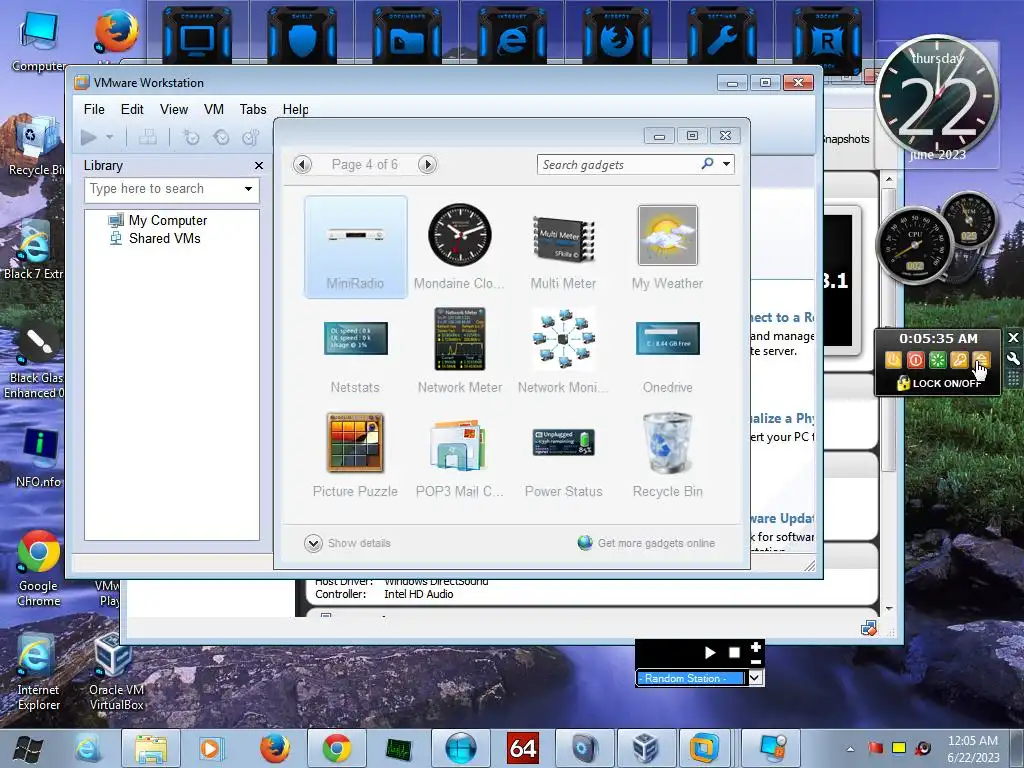Viewport: 1024px width, 768px height.
Task: Open NFO.nfo desktop file
Action: pyautogui.click(x=39, y=458)
